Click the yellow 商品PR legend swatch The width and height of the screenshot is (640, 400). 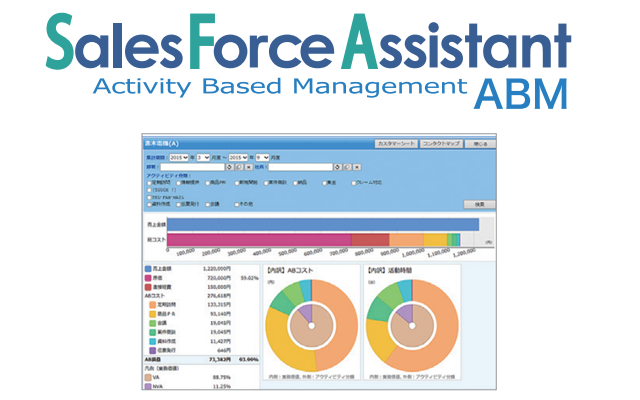(x=152, y=314)
